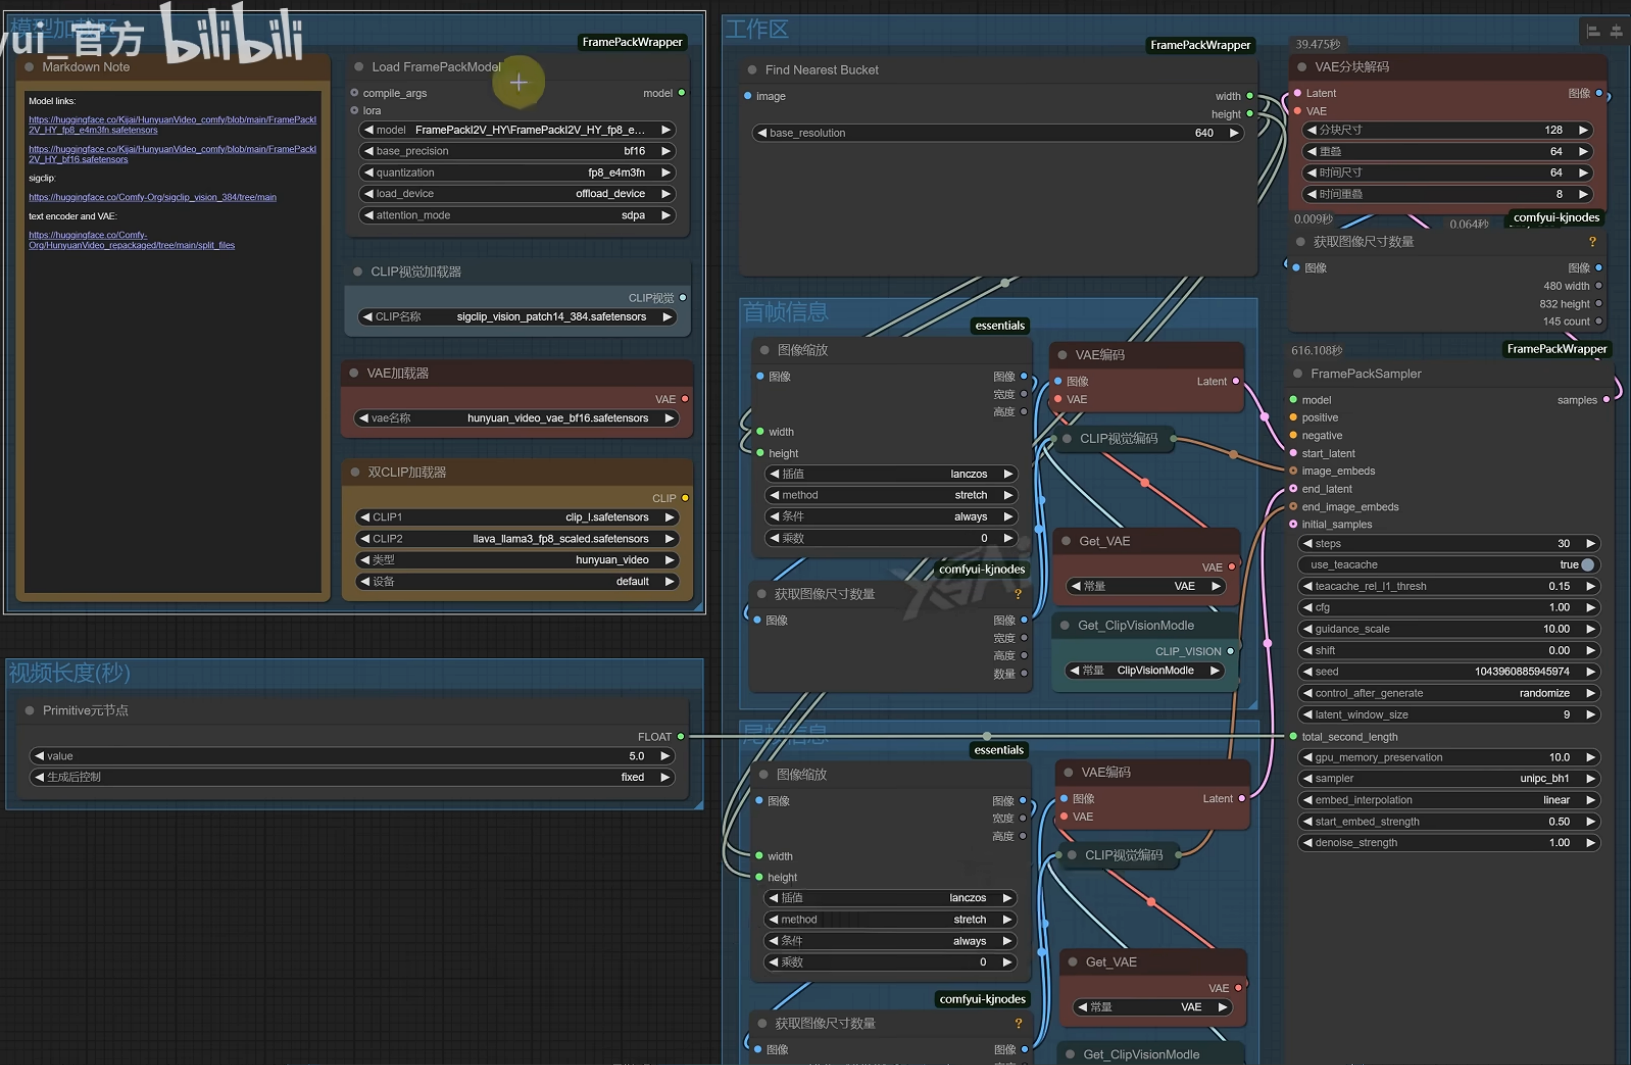Image resolution: width=1631 pixels, height=1065 pixels.
Task: Select the 视频长度(秒) group title
Action: tap(70, 673)
